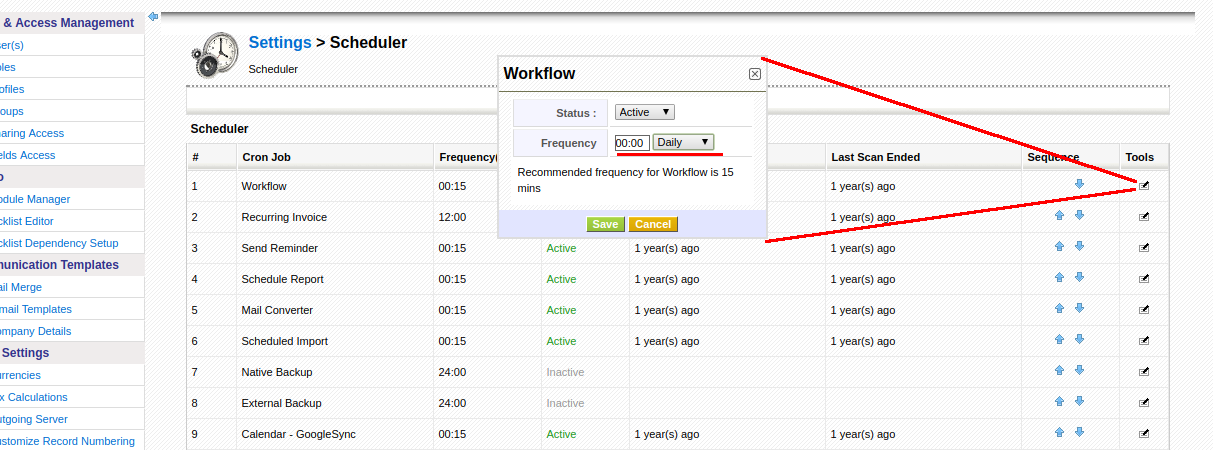Open Company Details in the sidebar
Screen dimensions: 1213x450
(x=35, y=331)
